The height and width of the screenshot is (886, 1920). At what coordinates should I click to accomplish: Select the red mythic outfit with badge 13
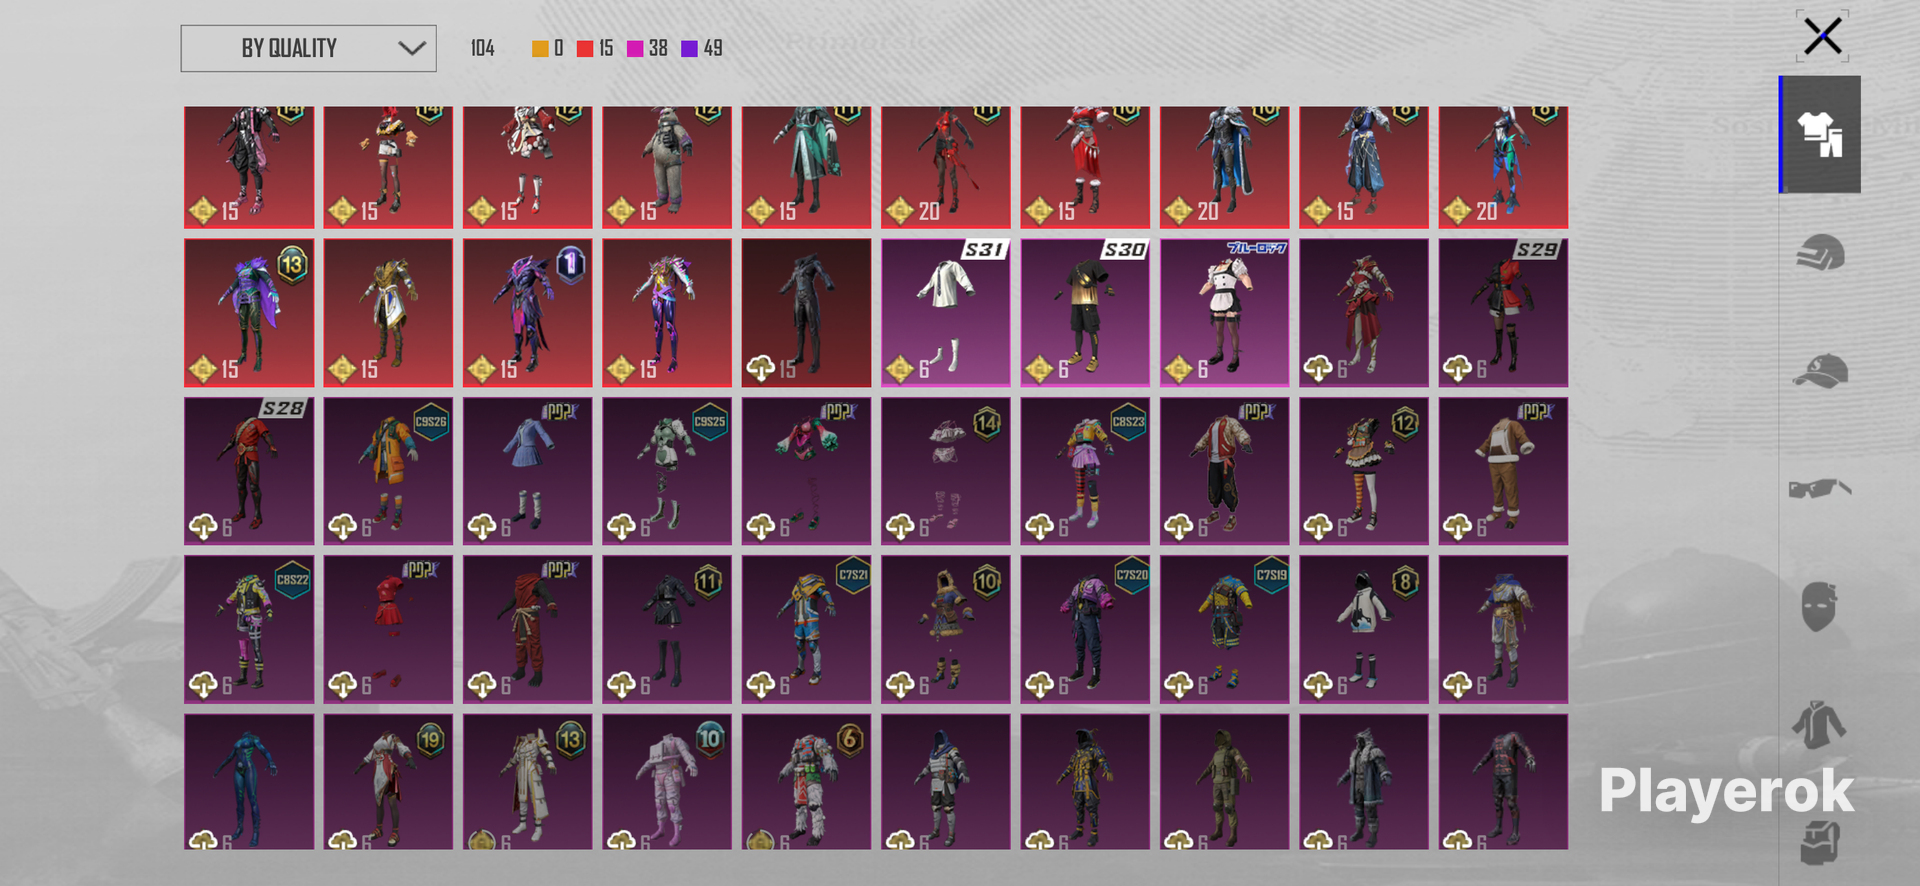pyautogui.click(x=249, y=312)
